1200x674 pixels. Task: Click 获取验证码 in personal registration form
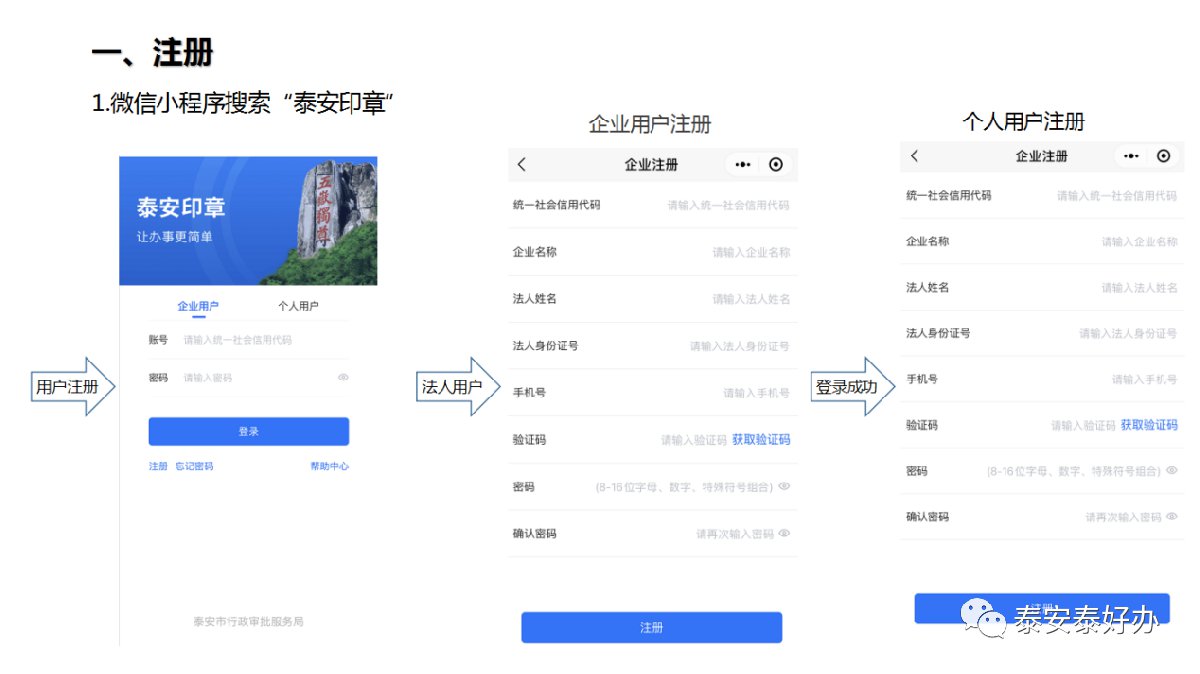[1149, 425]
